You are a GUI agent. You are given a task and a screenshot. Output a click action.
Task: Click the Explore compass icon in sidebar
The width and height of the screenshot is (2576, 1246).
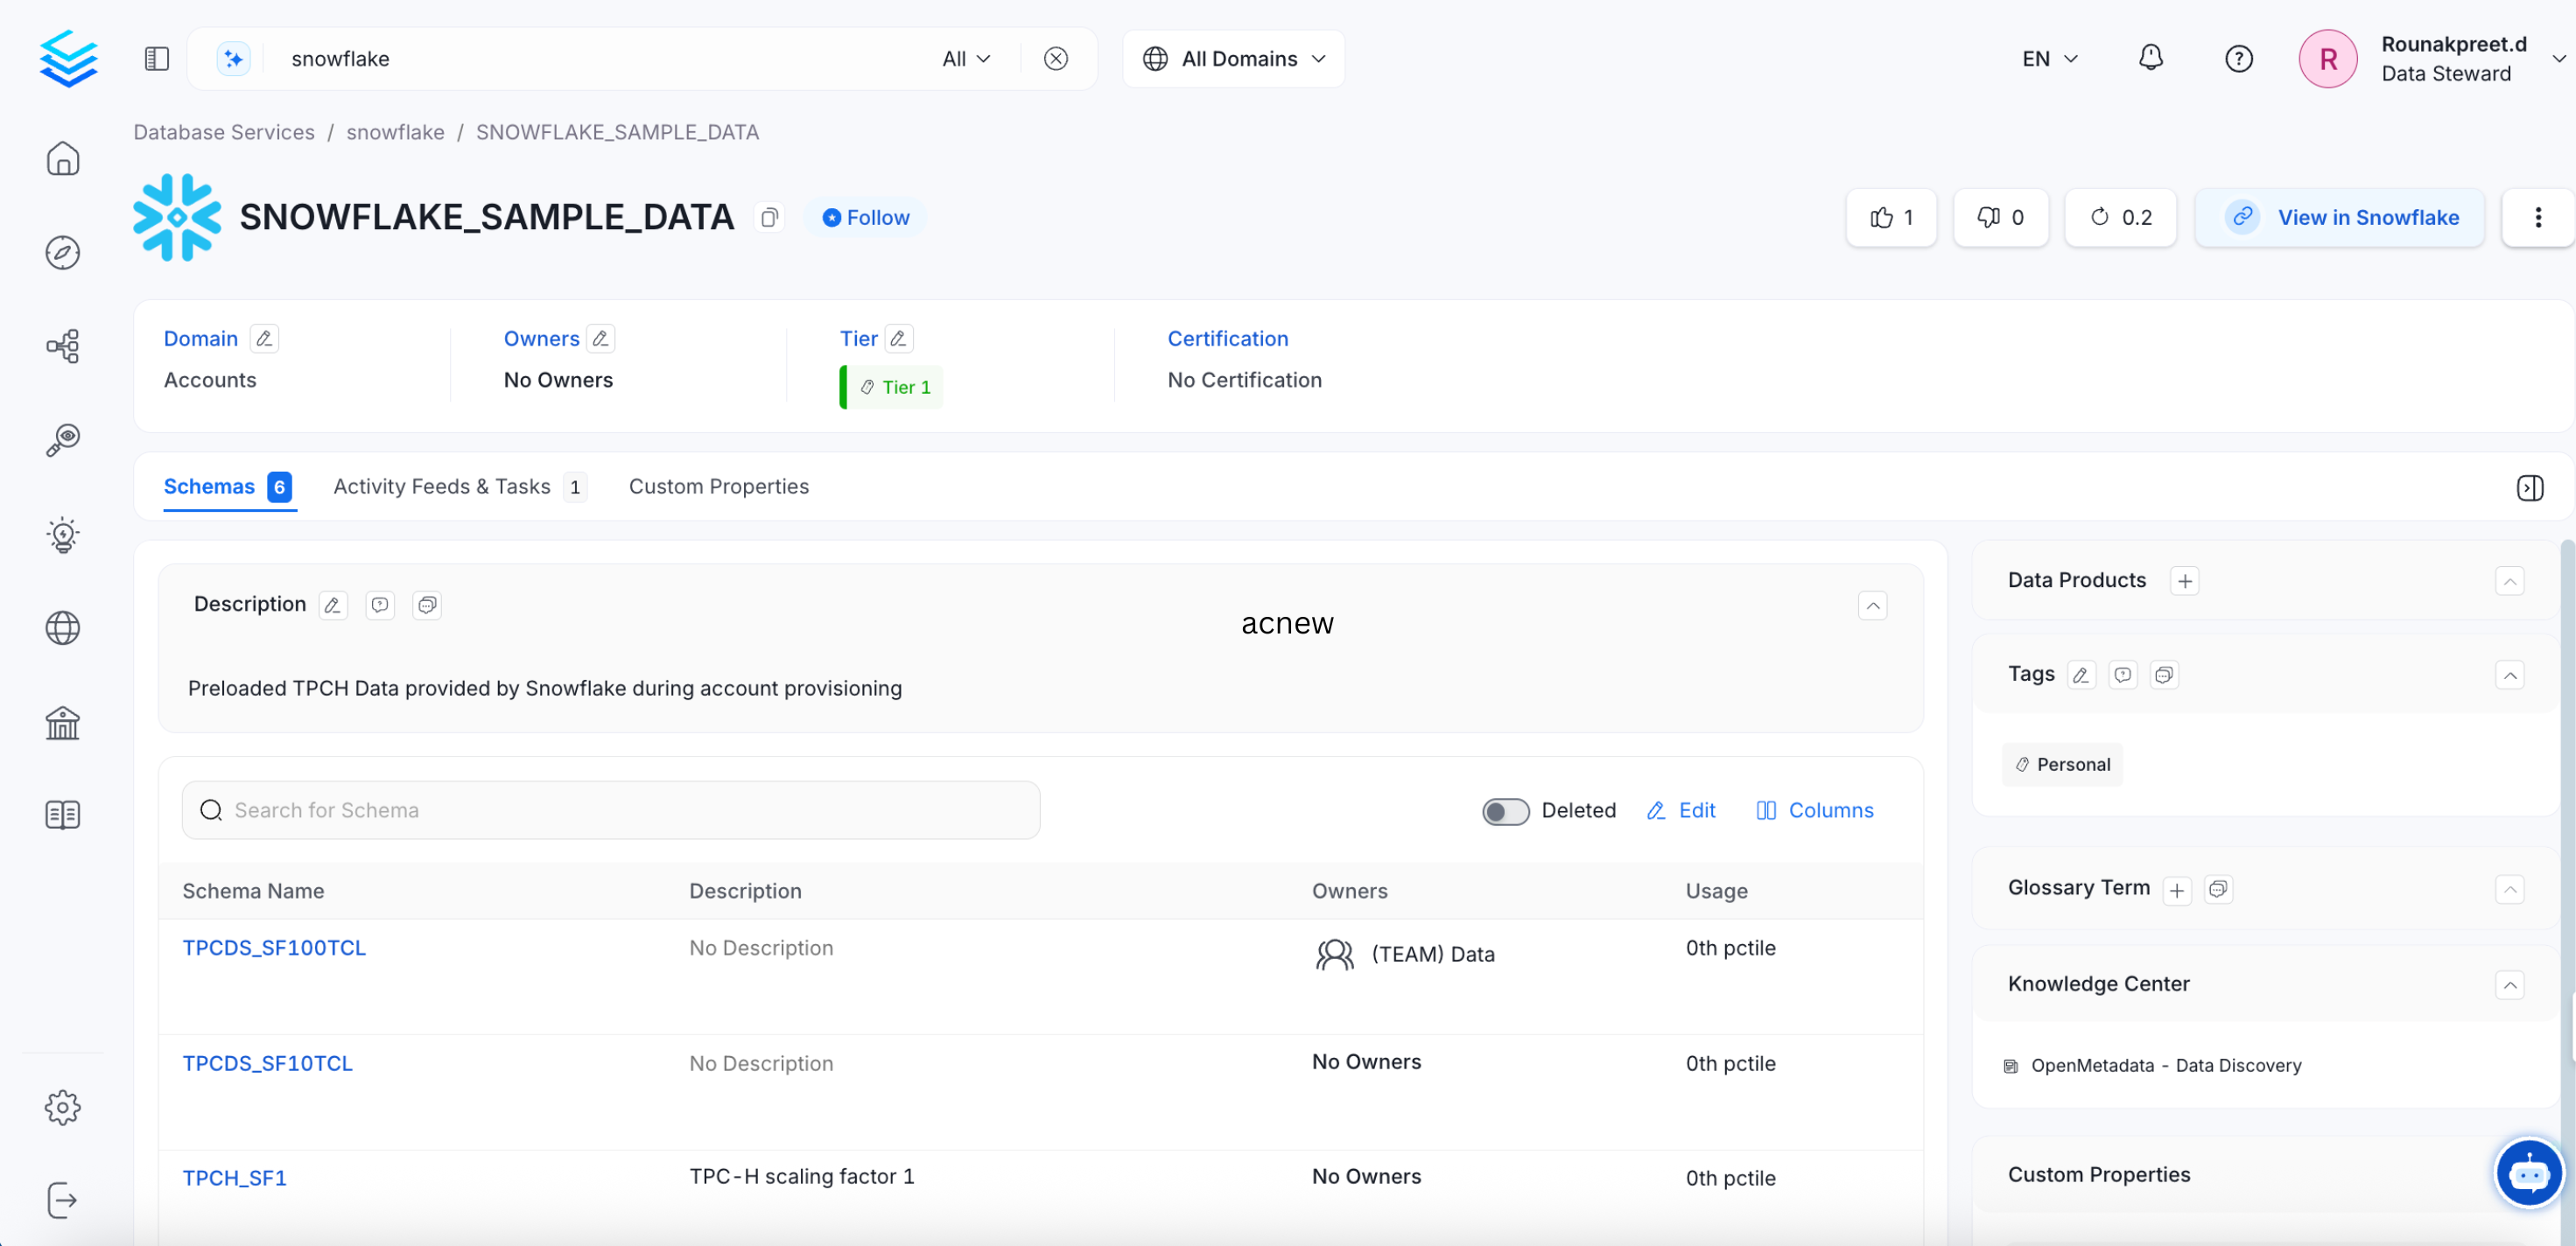(x=62, y=252)
